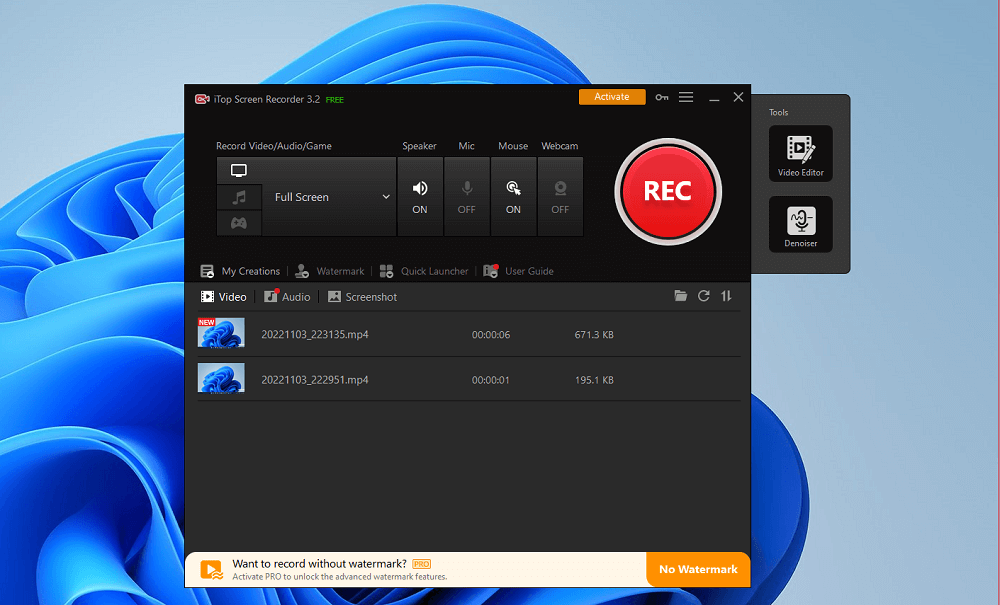Minimize the iTop Screen Recorder window
The image size is (1000, 605).
pos(714,98)
